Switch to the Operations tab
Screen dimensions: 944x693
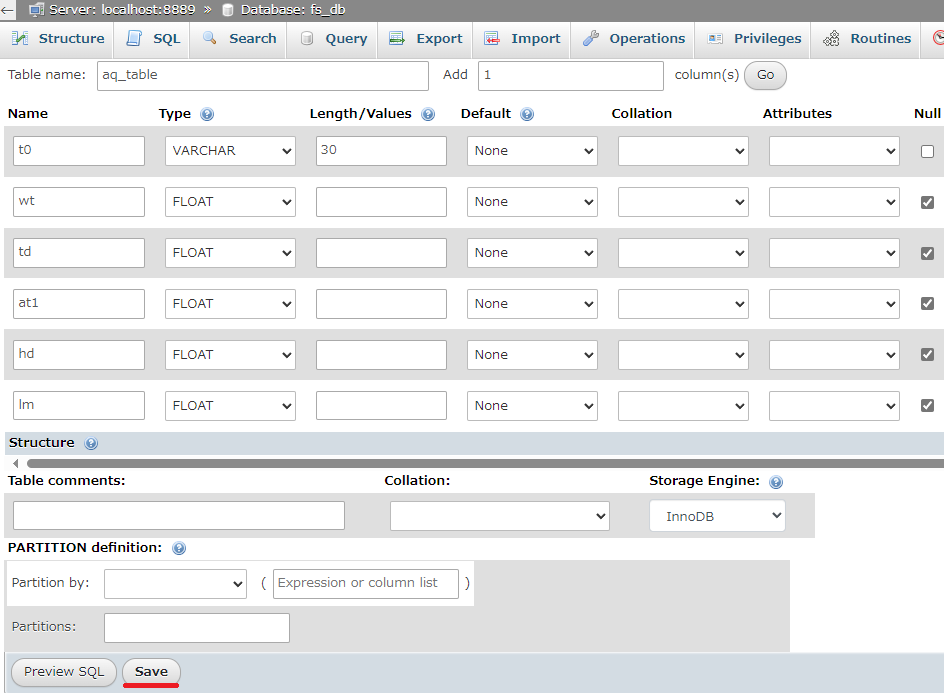coord(634,39)
